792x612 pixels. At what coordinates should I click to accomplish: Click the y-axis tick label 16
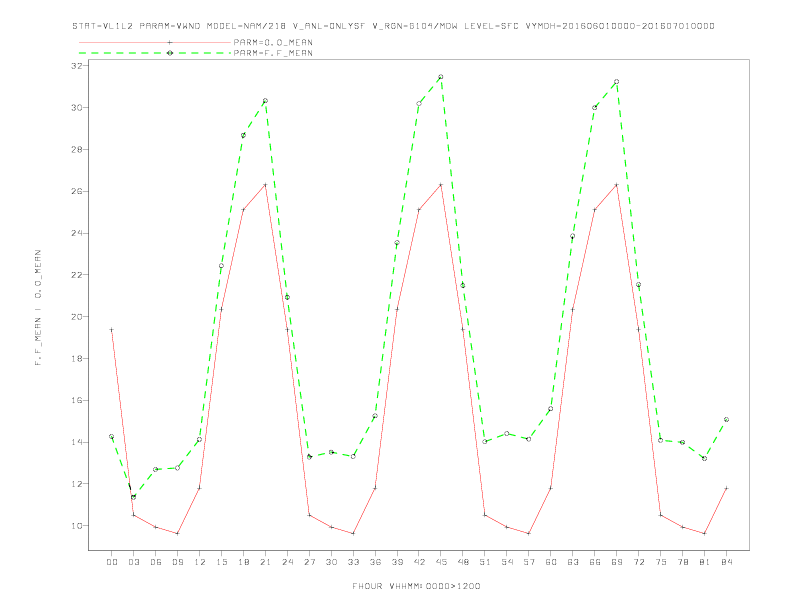click(x=77, y=400)
